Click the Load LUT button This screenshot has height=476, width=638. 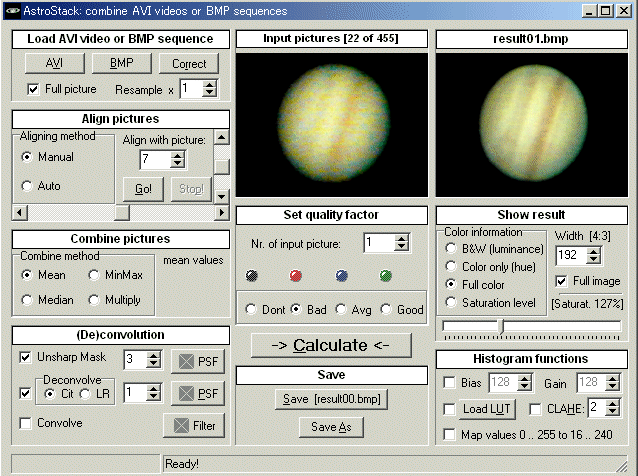(x=487, y=409)
